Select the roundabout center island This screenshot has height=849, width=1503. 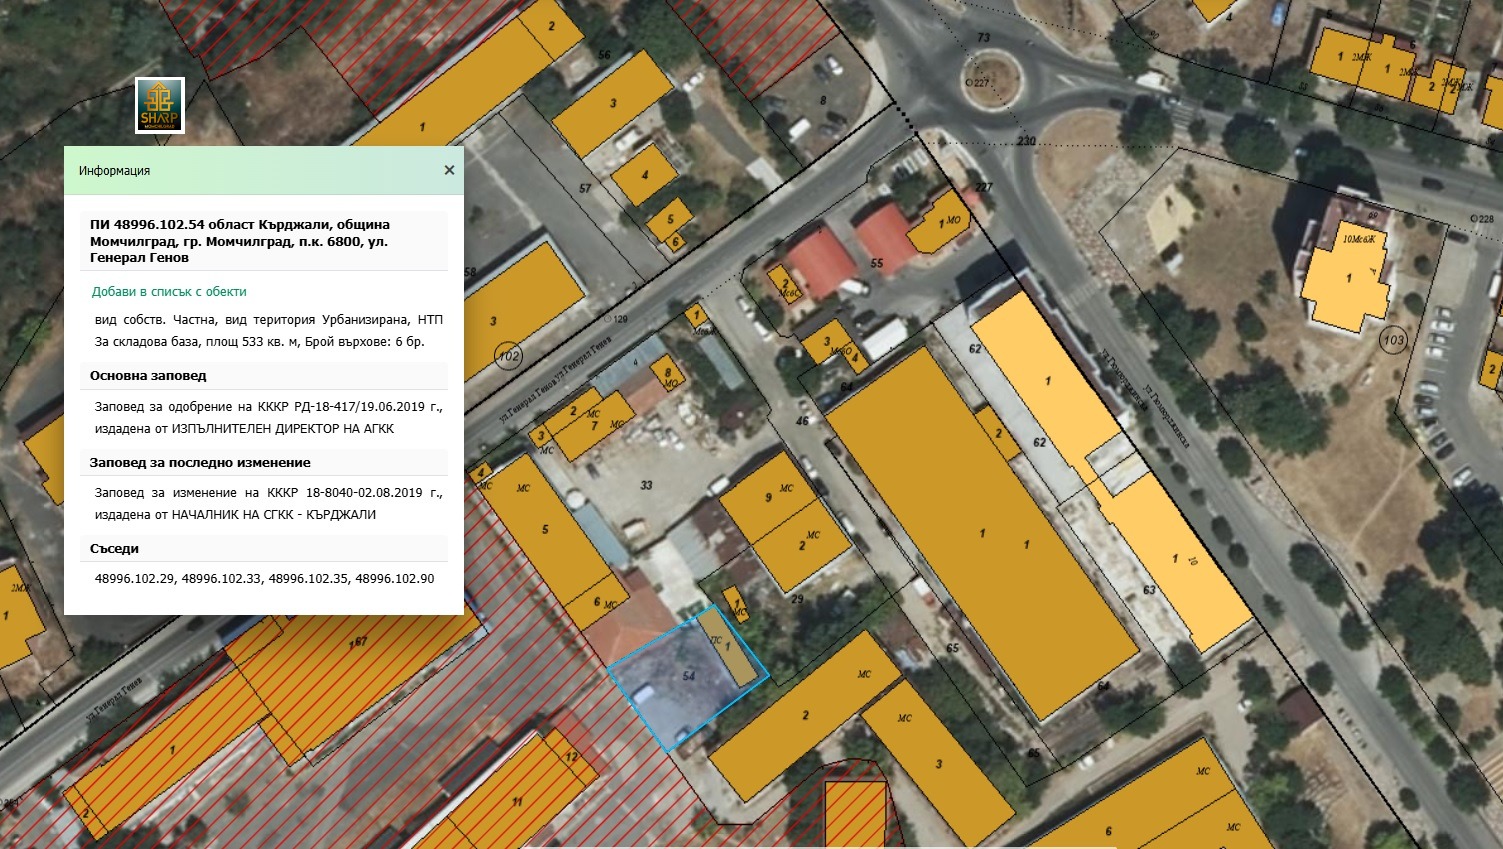pyautogui.click(x=991, y=76)
